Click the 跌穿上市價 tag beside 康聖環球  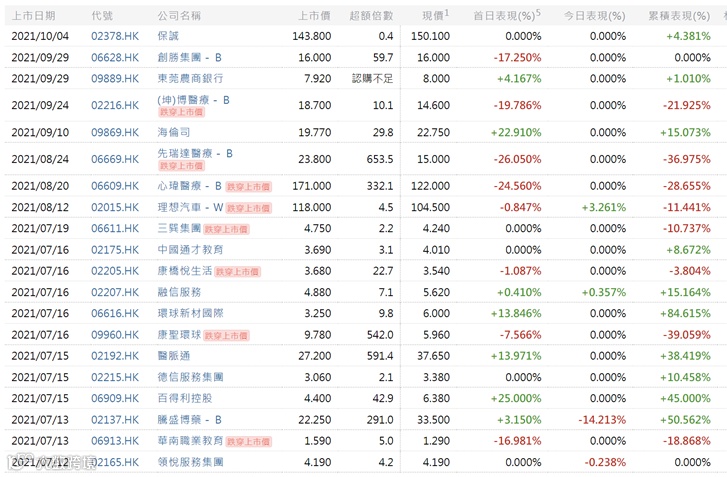[226, 336]
